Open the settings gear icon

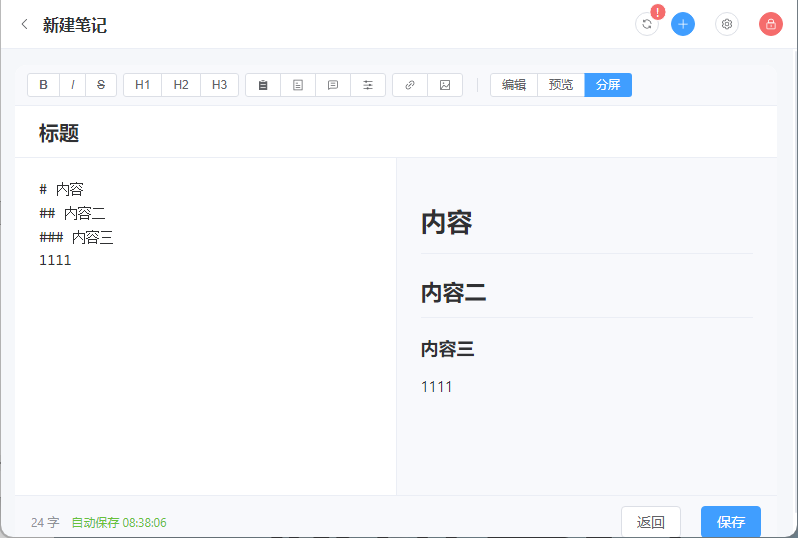(727, 24)
